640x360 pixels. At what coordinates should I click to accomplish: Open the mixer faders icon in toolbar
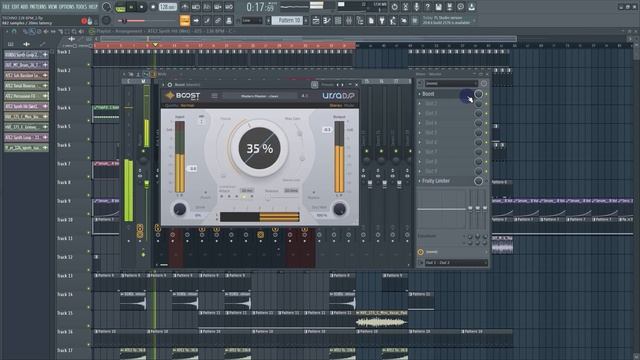pos(349,20)
